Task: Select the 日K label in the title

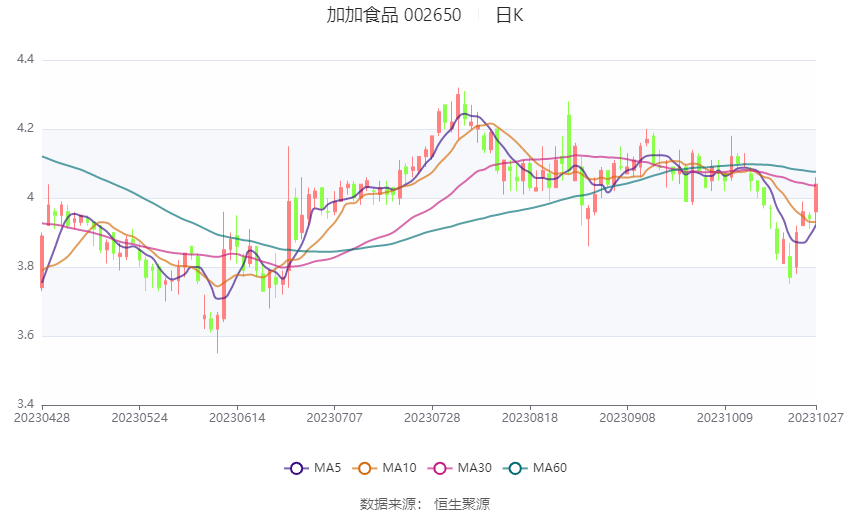Action: 510,15
